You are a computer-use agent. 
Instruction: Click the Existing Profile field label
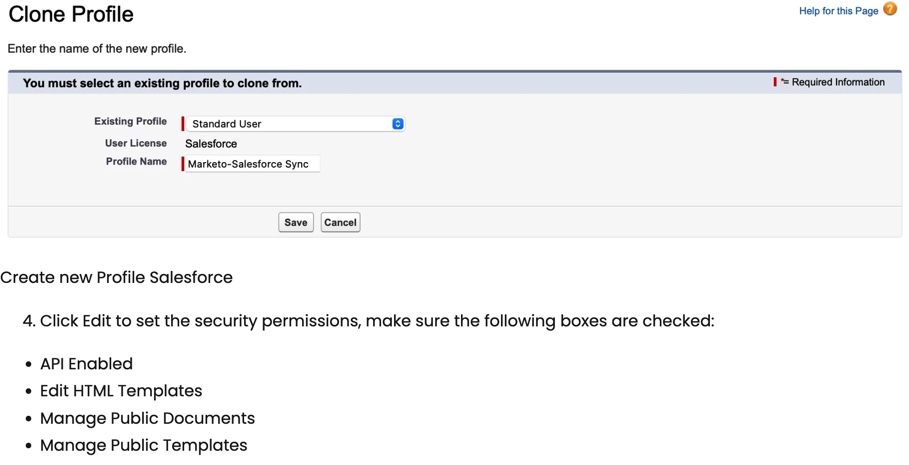coord(130,121)
